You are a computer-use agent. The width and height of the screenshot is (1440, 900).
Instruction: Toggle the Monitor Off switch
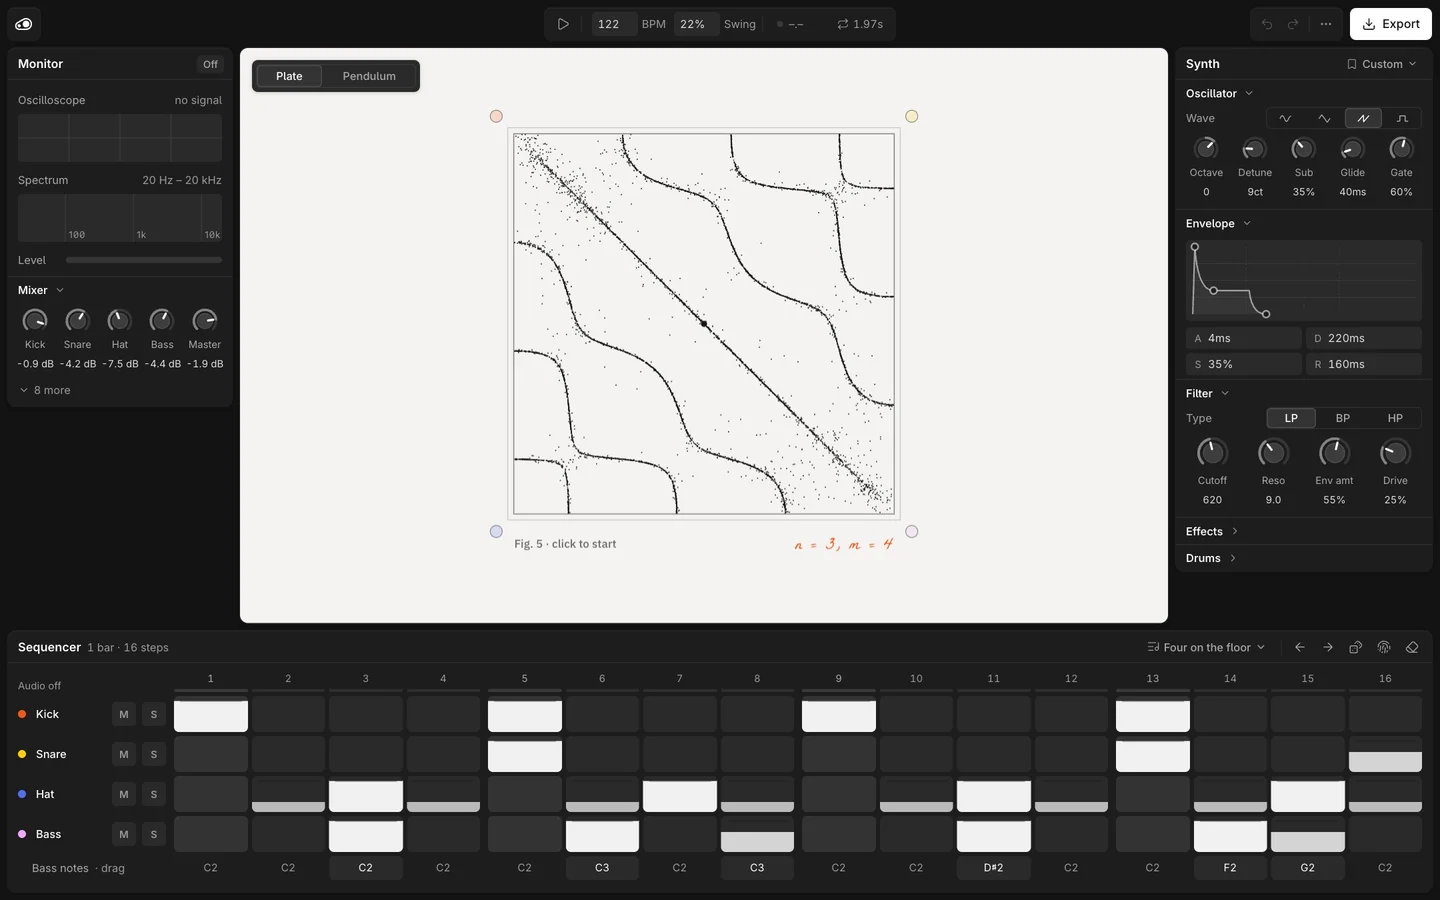(210, 64)
